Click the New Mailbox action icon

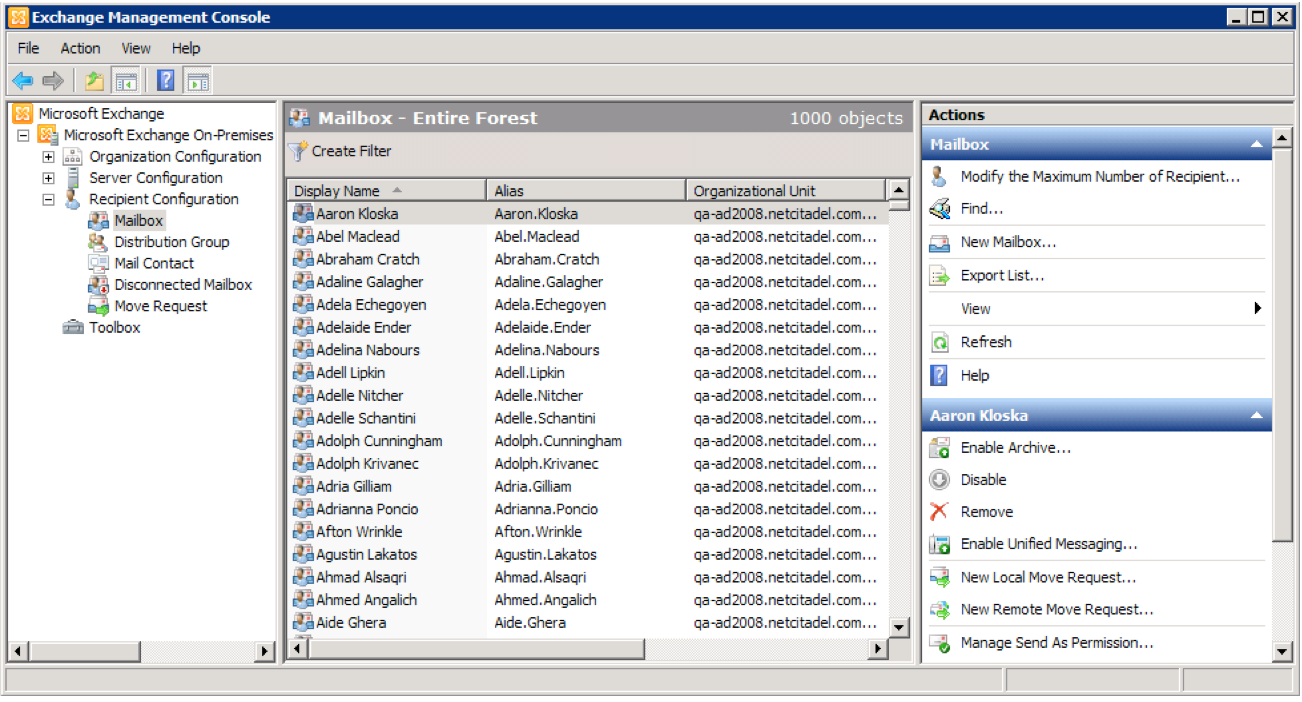click(x=939, y=242)
